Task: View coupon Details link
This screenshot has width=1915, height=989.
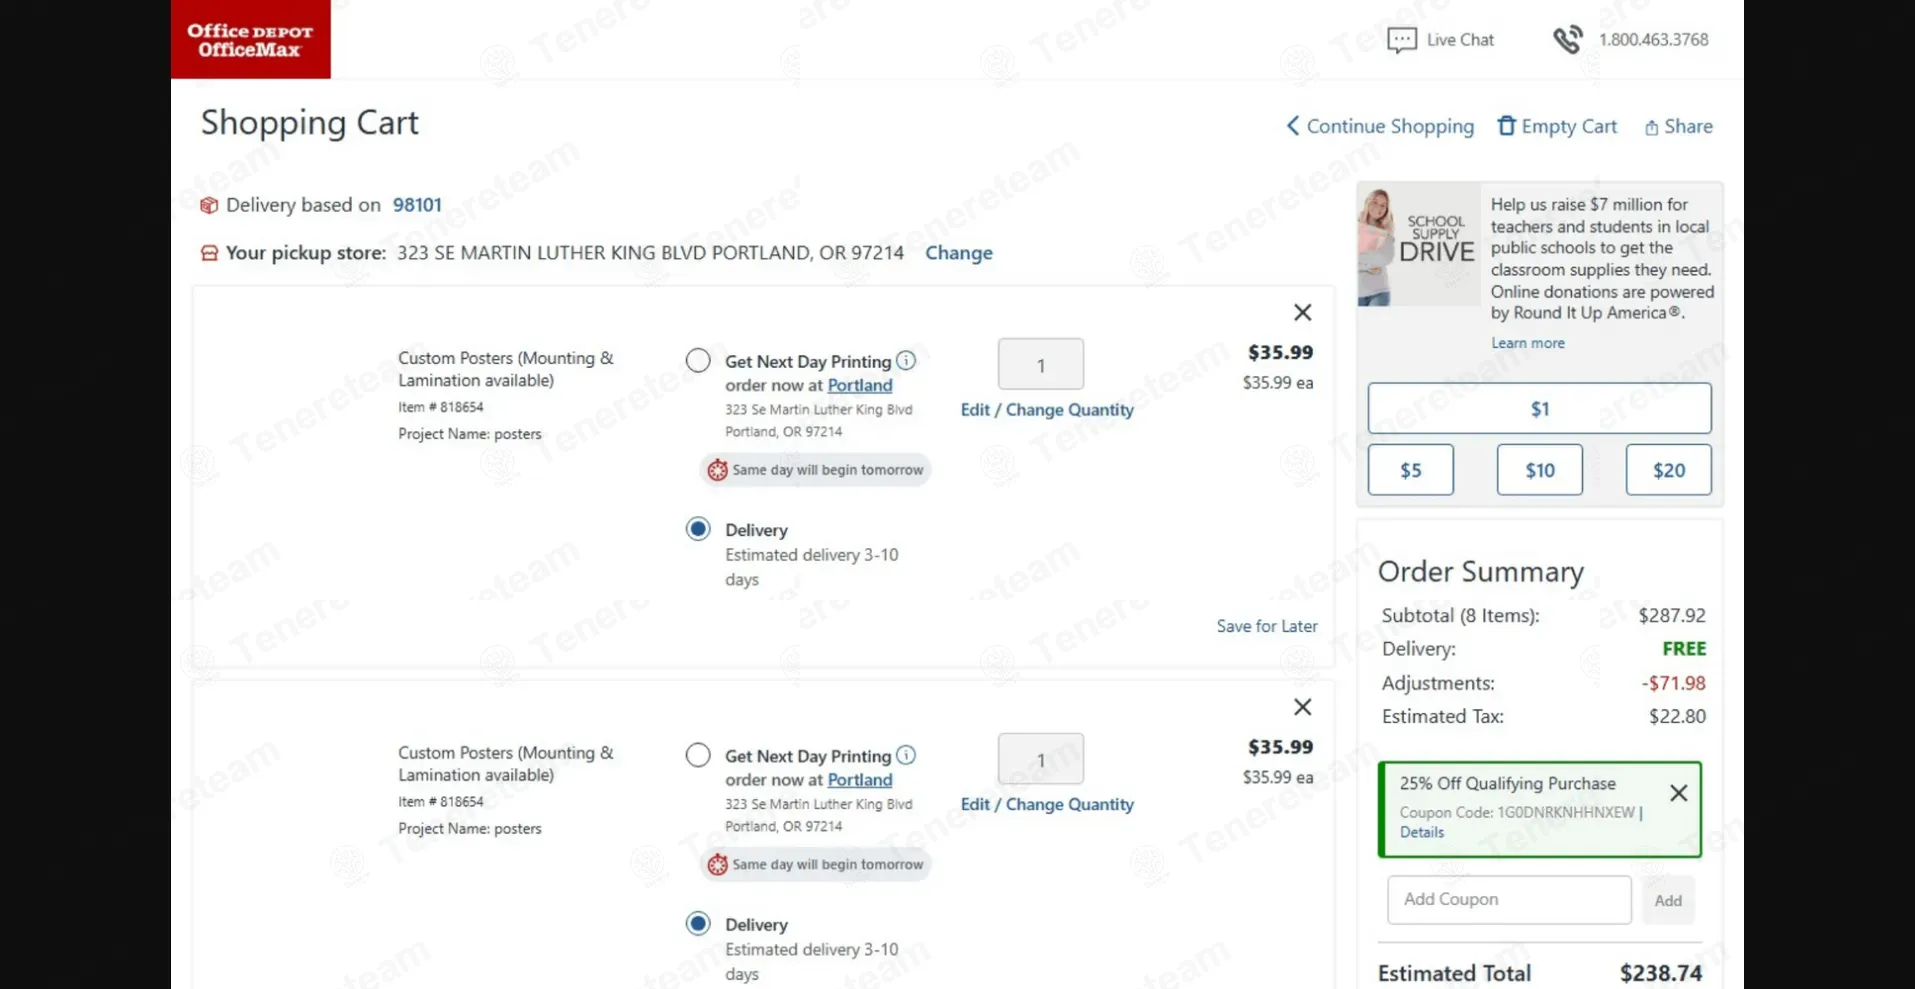Action: pos(1421,832)
